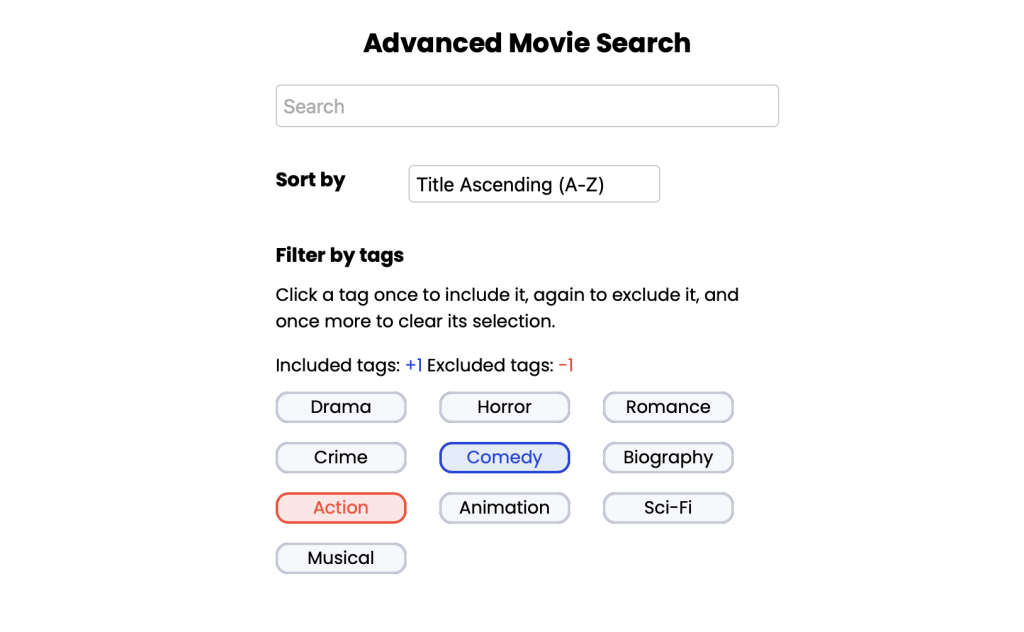Screen dimensions: 1024x632
Task: Click the Included tags label
Action: [338, 366]
